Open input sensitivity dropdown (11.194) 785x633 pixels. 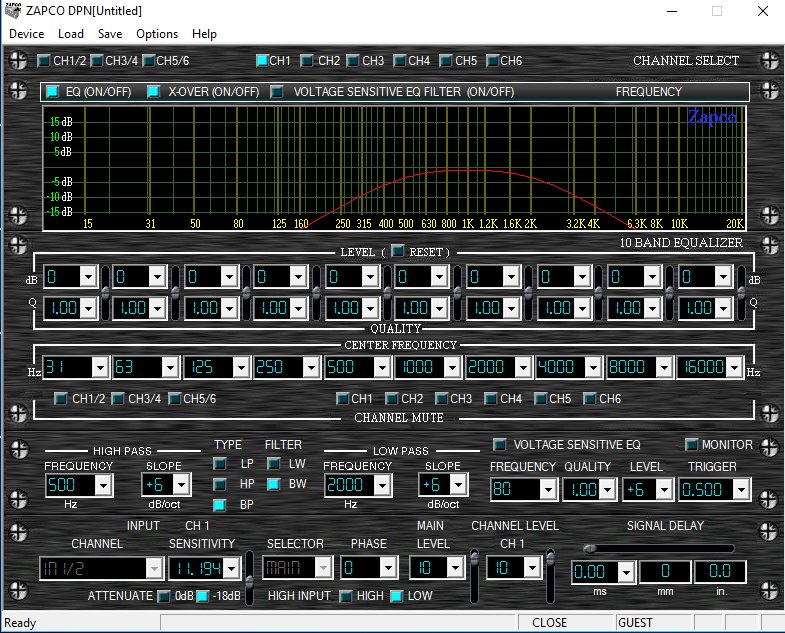click(231, 568)
